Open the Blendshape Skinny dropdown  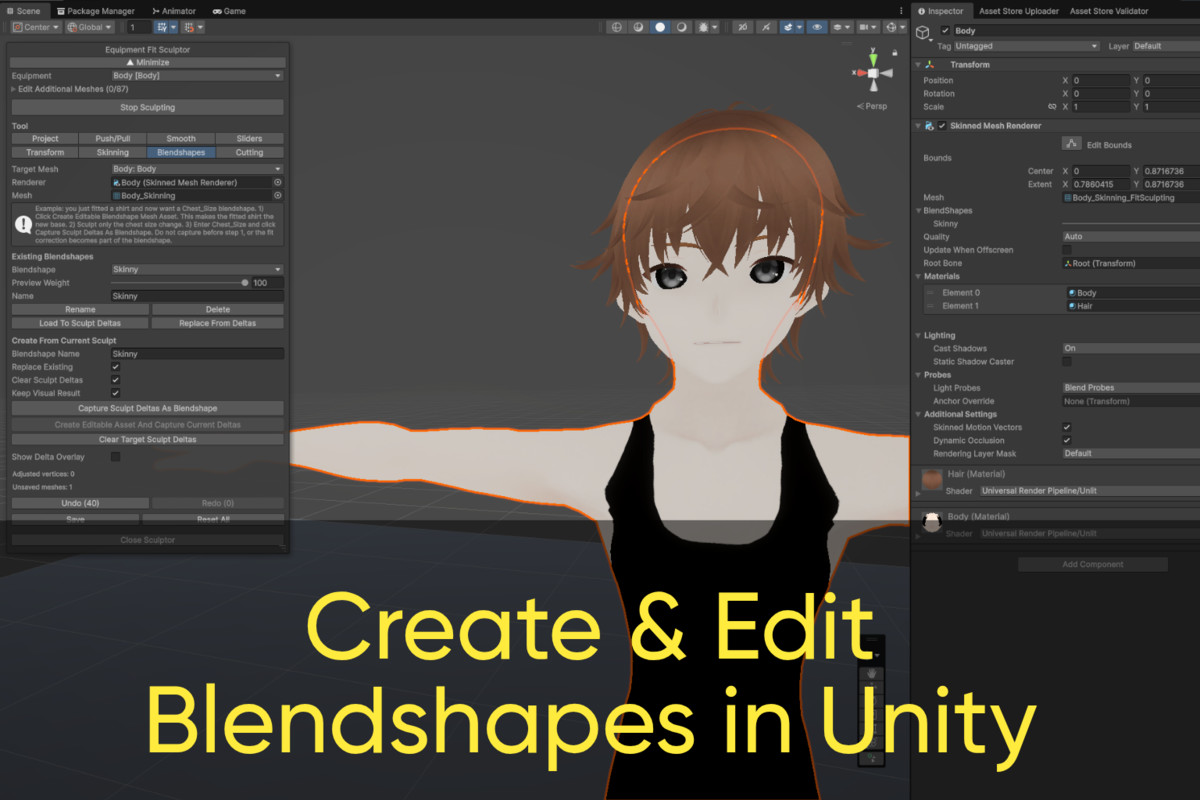click(x=197, y=270)
